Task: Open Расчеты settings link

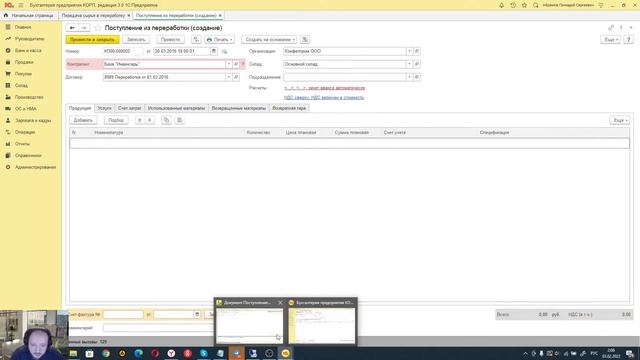Action: pyautogui.click(x=324, y=88)
